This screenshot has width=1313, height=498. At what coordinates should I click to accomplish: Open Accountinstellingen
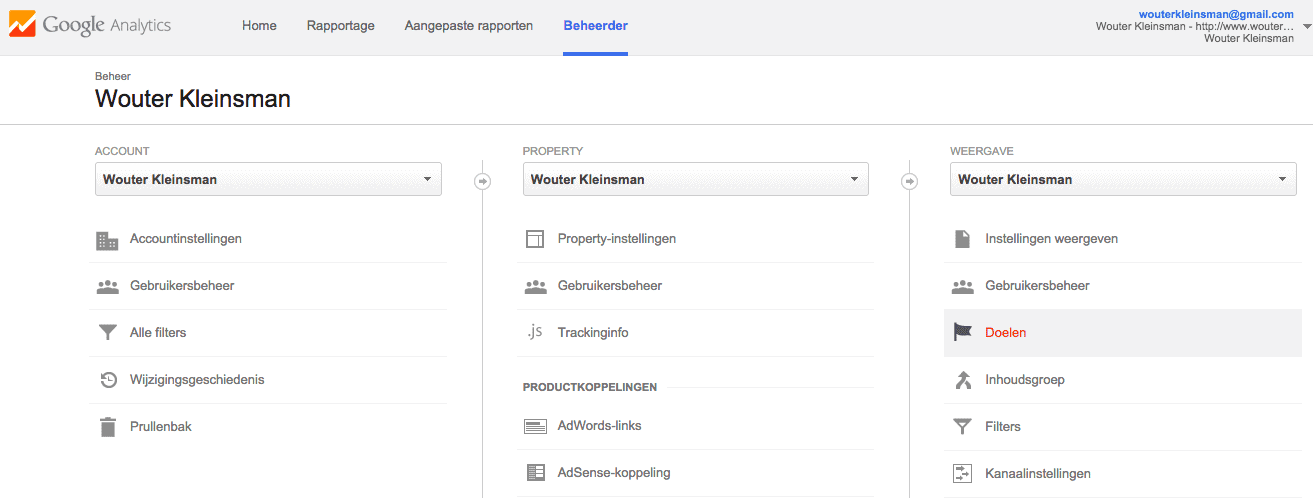(x=186, y=239)
